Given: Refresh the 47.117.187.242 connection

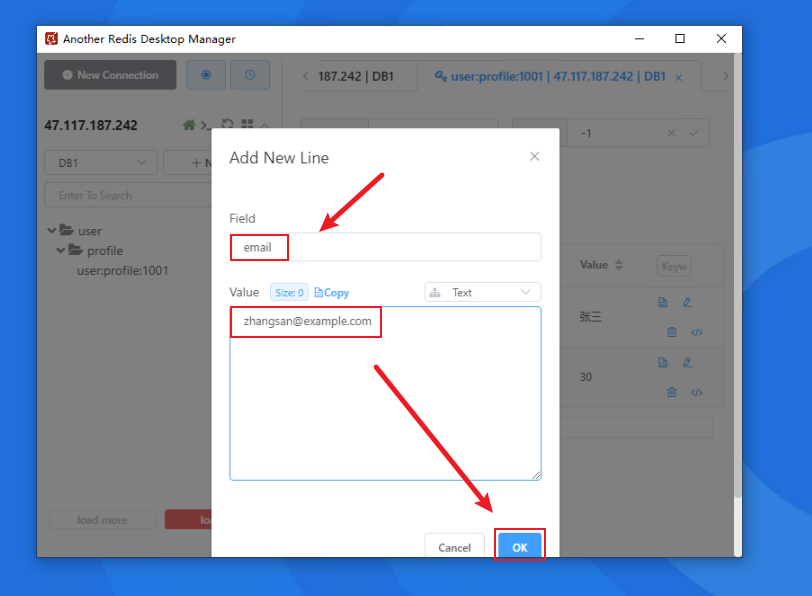Looking at the screenshot, I should [227, 124].
